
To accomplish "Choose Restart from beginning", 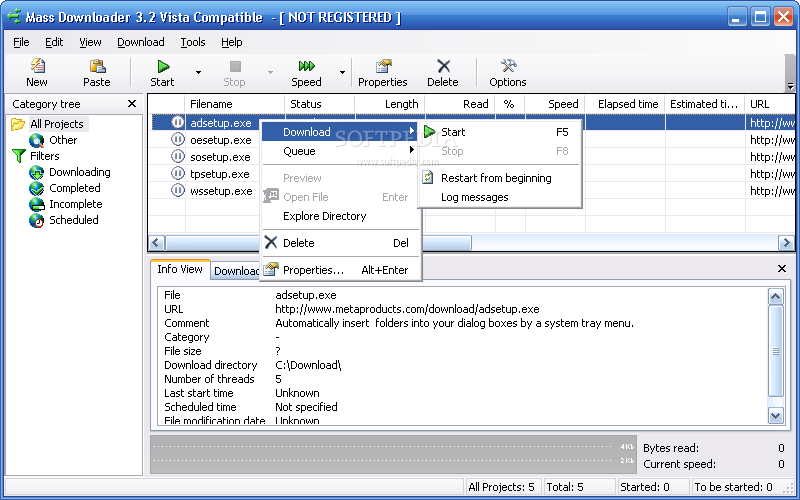I will (496, 178).
